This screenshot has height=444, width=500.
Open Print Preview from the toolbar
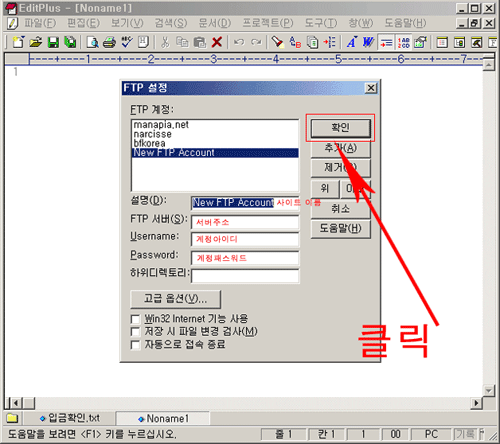tap(92, 42)
